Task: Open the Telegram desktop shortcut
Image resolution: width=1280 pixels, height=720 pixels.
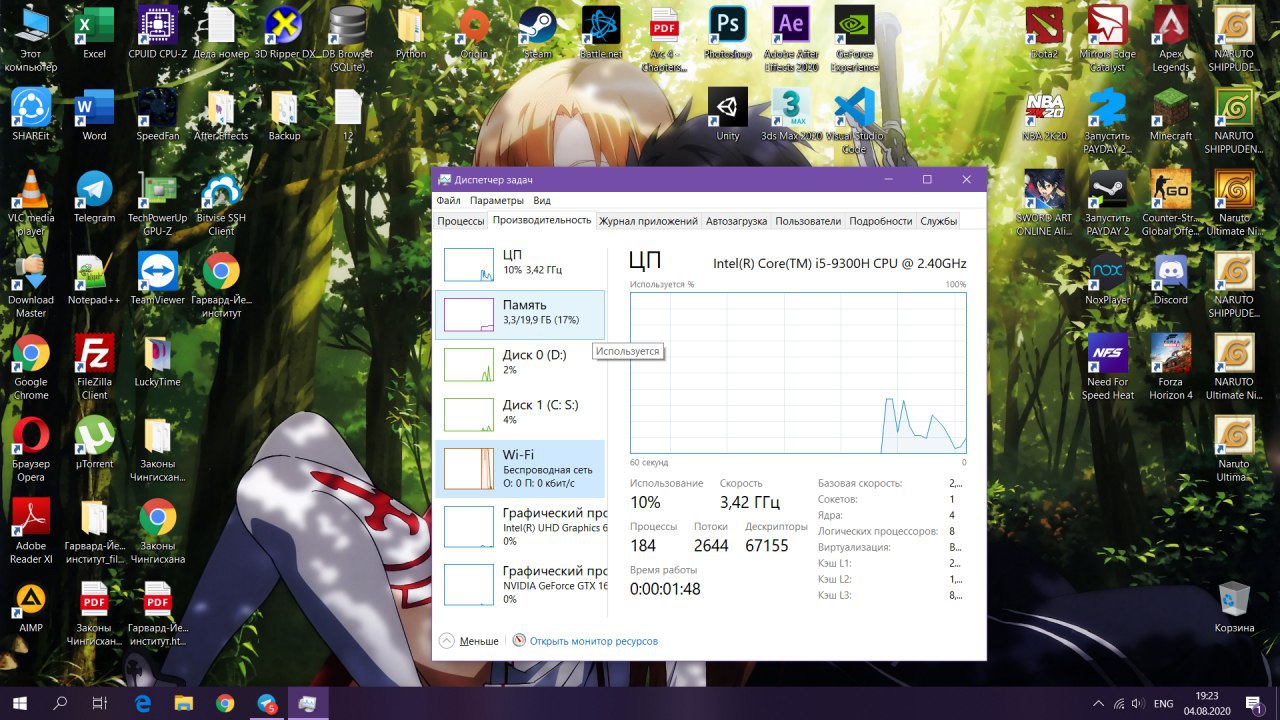Action: tap(95, 196)
